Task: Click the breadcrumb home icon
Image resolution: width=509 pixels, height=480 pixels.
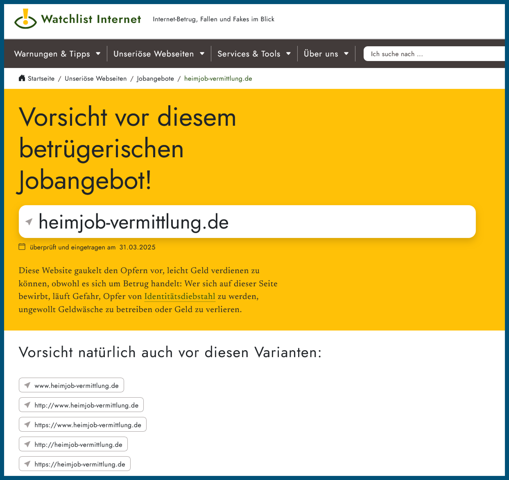Action: (22, 78)
